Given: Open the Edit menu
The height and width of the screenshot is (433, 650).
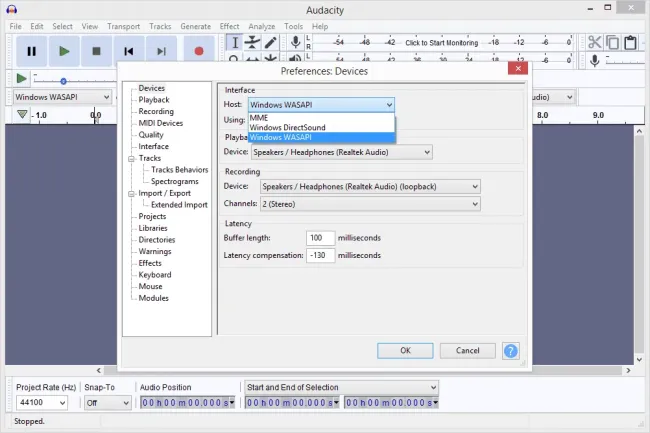Looking at the screenshot, I should (x=36, y=26).
